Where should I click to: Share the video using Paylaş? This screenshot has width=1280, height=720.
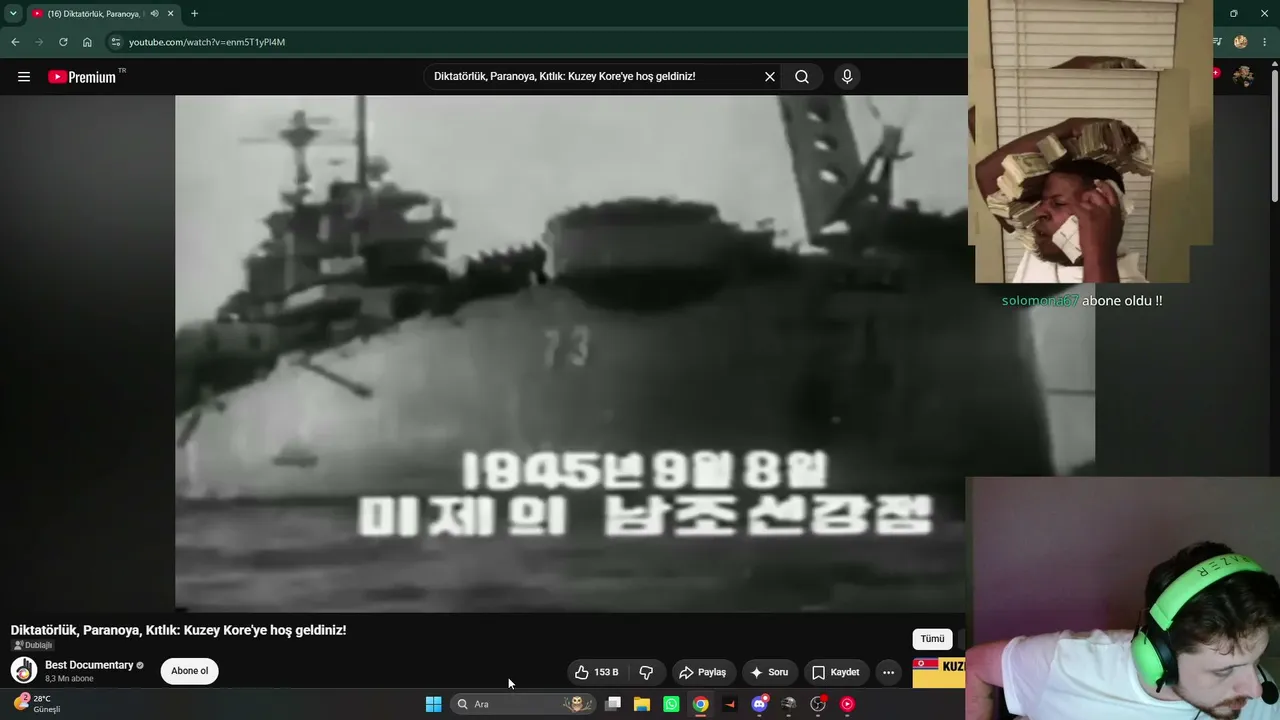point(703,672)
